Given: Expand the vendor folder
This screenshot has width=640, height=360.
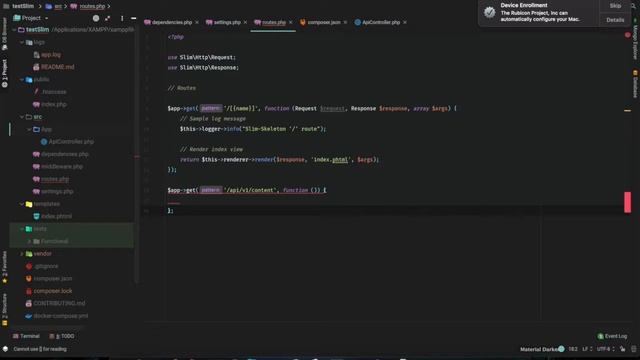Looking at the screenshot, I should (x=22, y=254).
